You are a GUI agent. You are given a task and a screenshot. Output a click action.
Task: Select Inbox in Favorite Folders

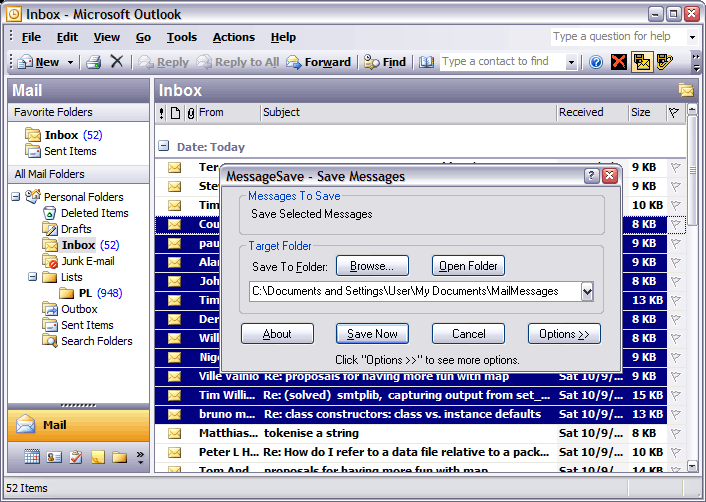coord(64,135)
